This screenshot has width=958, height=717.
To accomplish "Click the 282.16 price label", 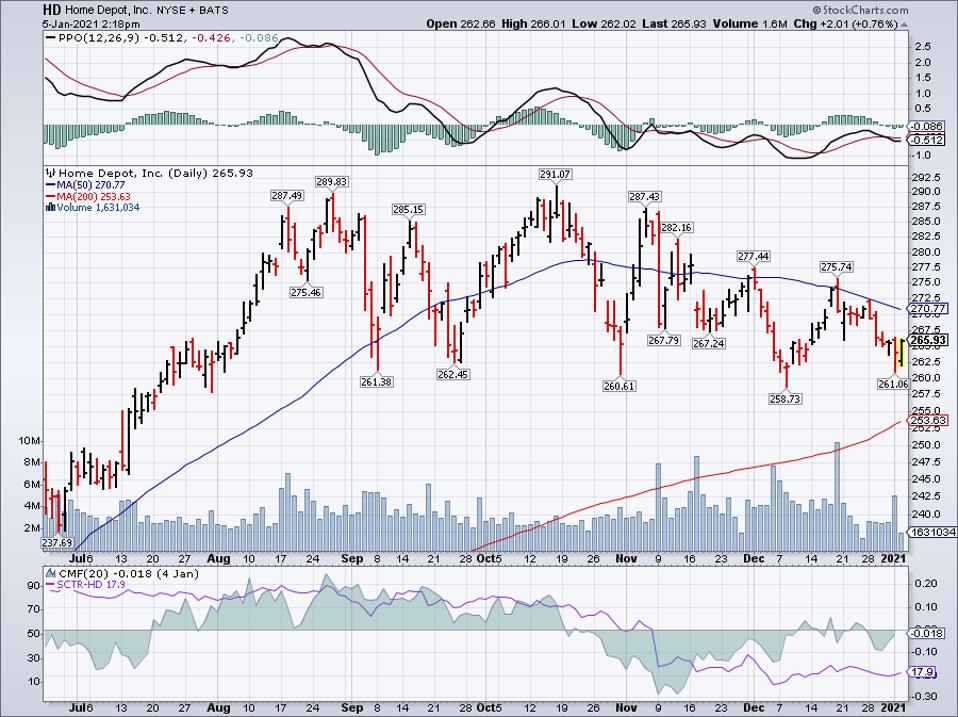I will pyautogui.click(x=676, y=227).
